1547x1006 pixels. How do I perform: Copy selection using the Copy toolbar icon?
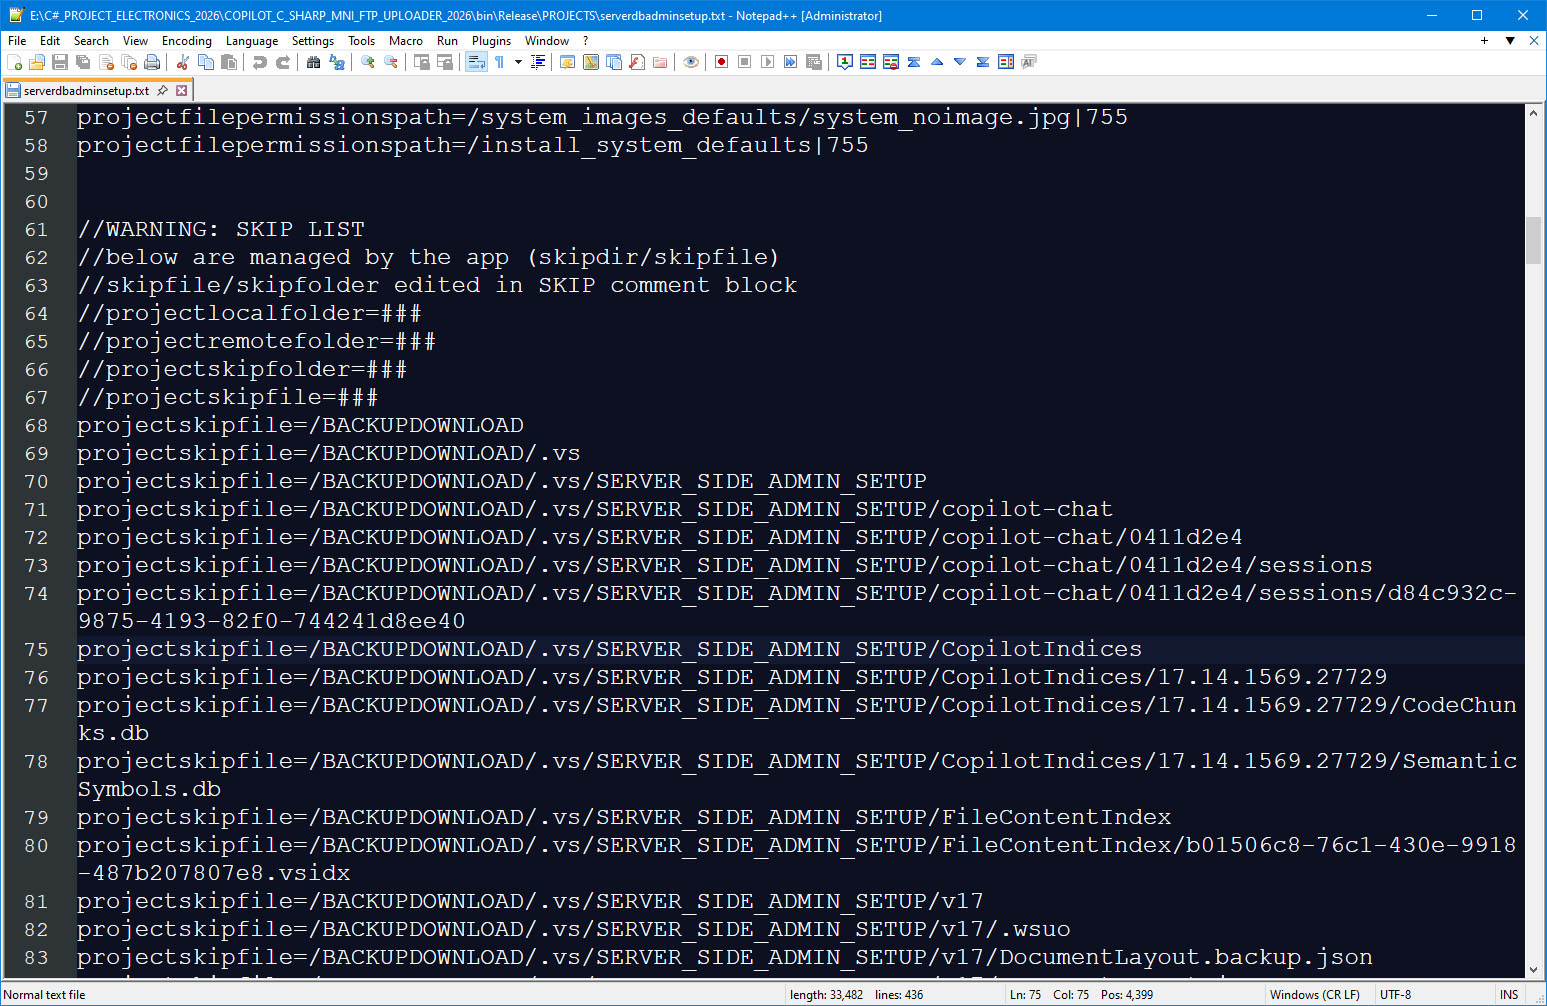coord(206,62)
